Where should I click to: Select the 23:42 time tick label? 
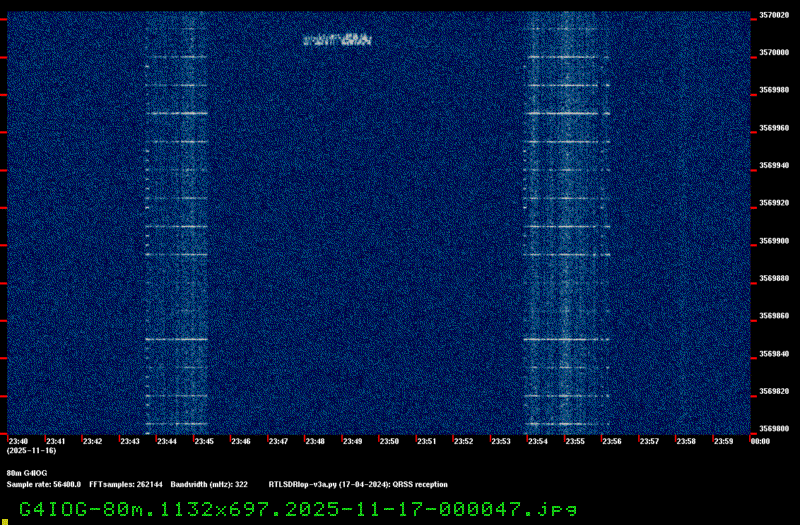92,441
